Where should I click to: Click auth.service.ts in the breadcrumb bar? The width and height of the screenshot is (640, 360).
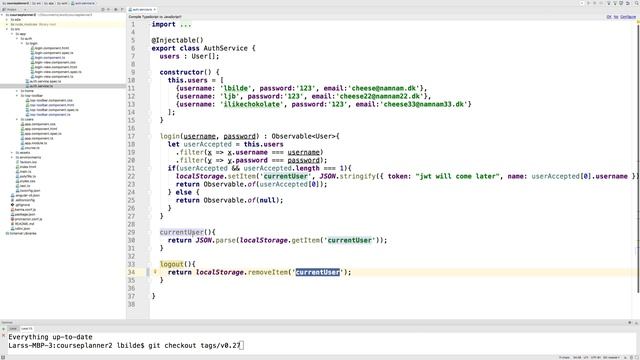[83, 3]
